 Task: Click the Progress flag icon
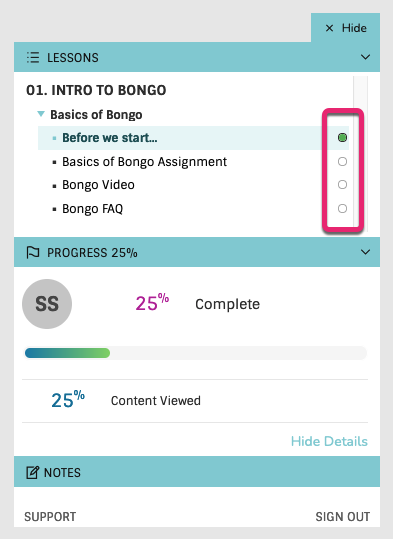[33, 253]
